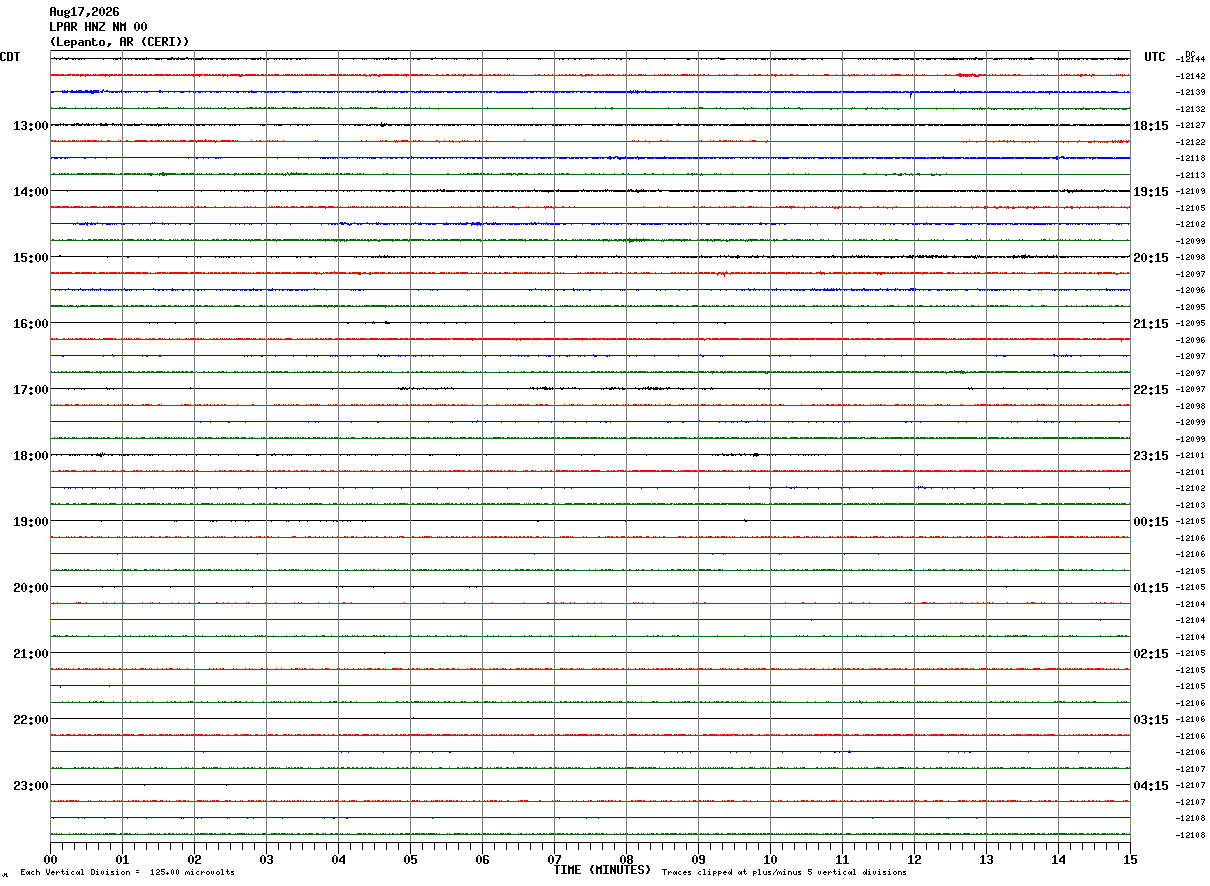Select the 20:00 CDT hour label

click(30, 587)
